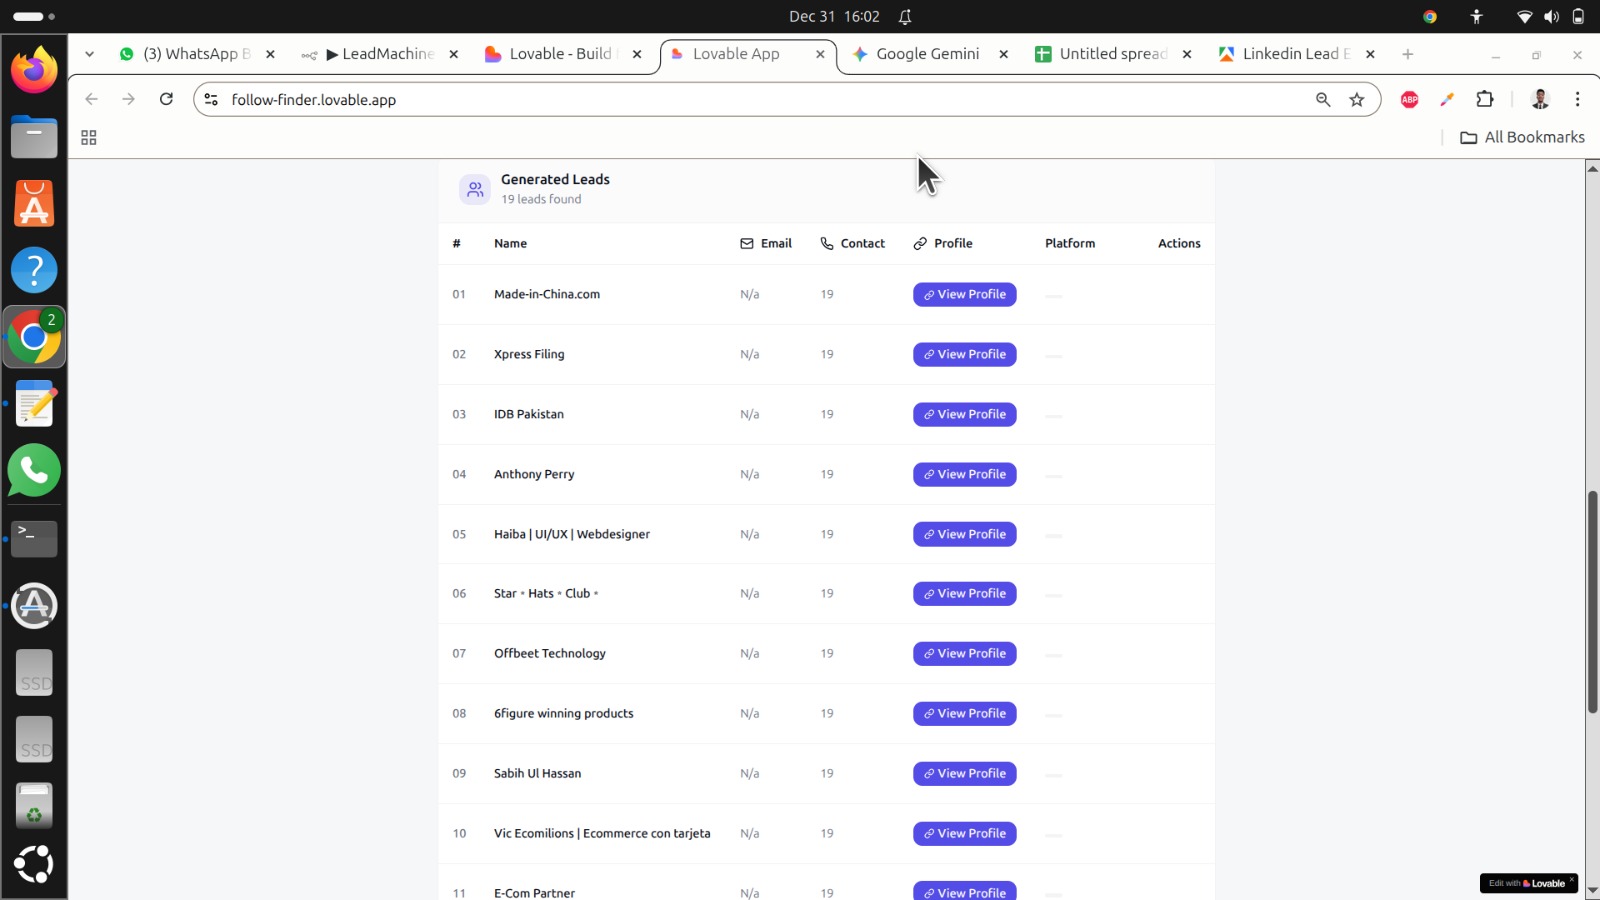Open the Files manager in the dock
This screenshot has height=900, width=1600.
pos(34,137)
